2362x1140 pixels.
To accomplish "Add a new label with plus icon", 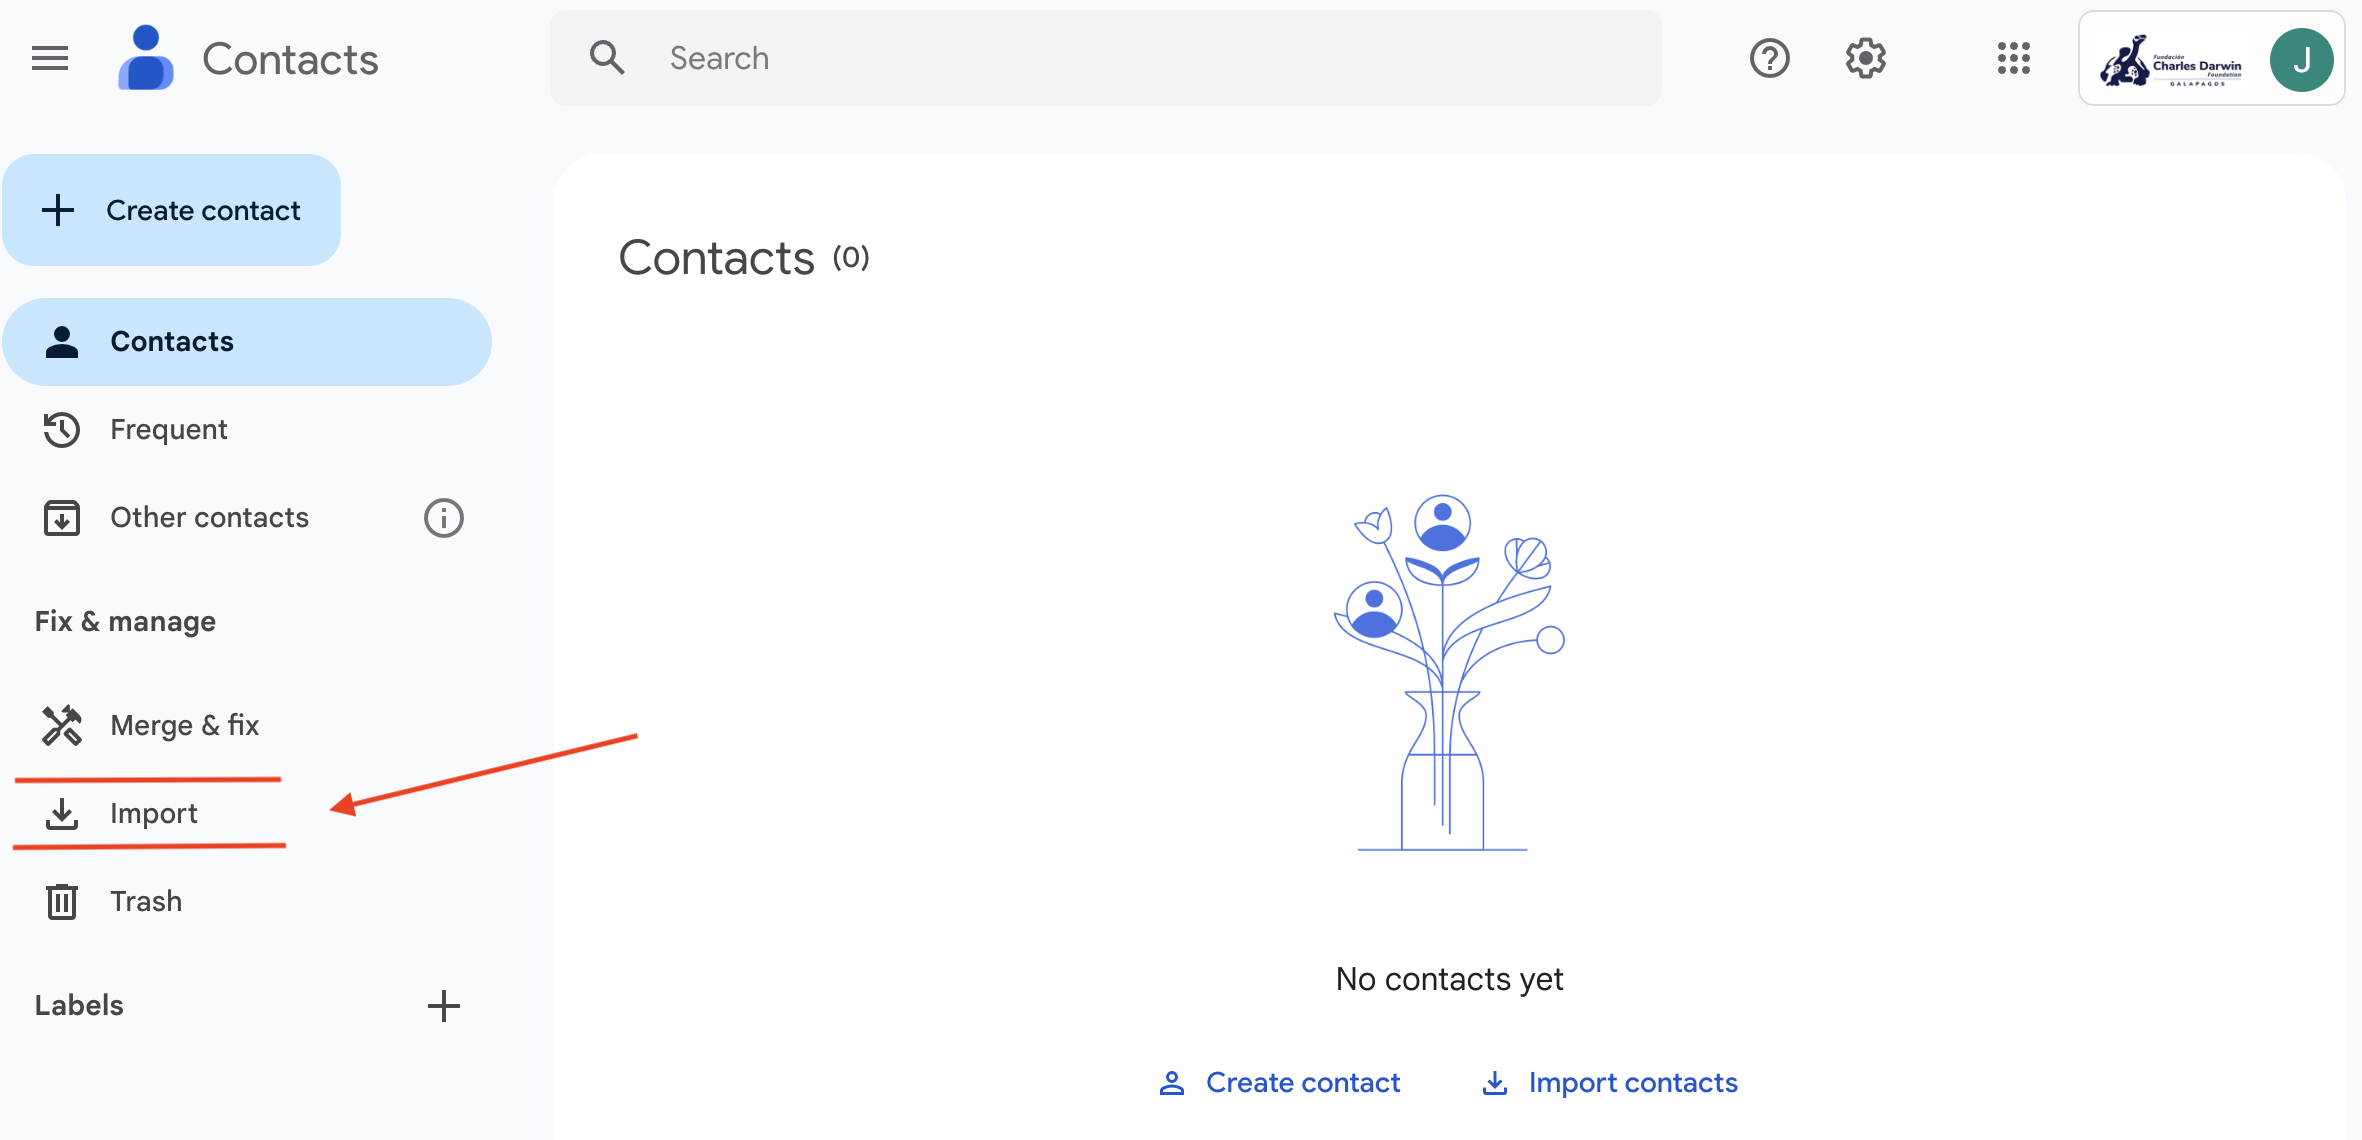I will point(444,1006).
